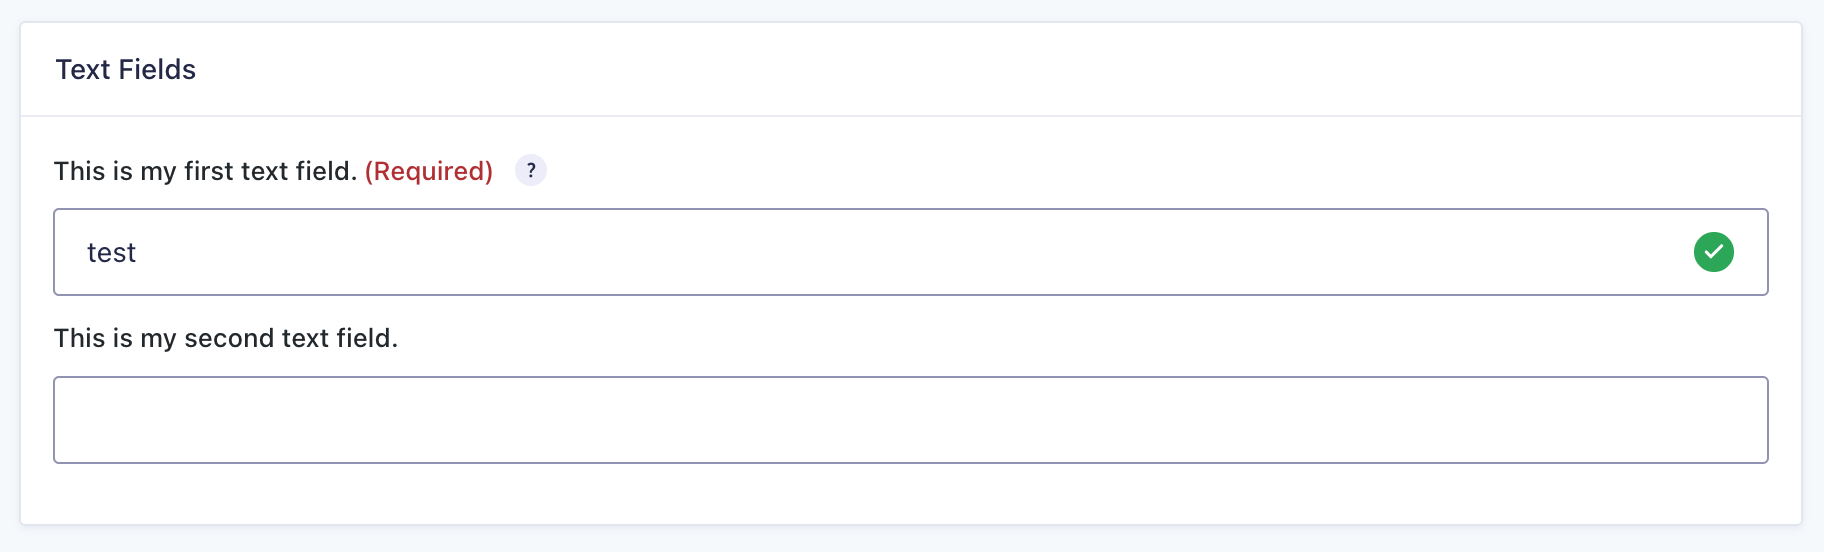
Task: Click empty panel area below second field
Action: [x=911, y=493]
